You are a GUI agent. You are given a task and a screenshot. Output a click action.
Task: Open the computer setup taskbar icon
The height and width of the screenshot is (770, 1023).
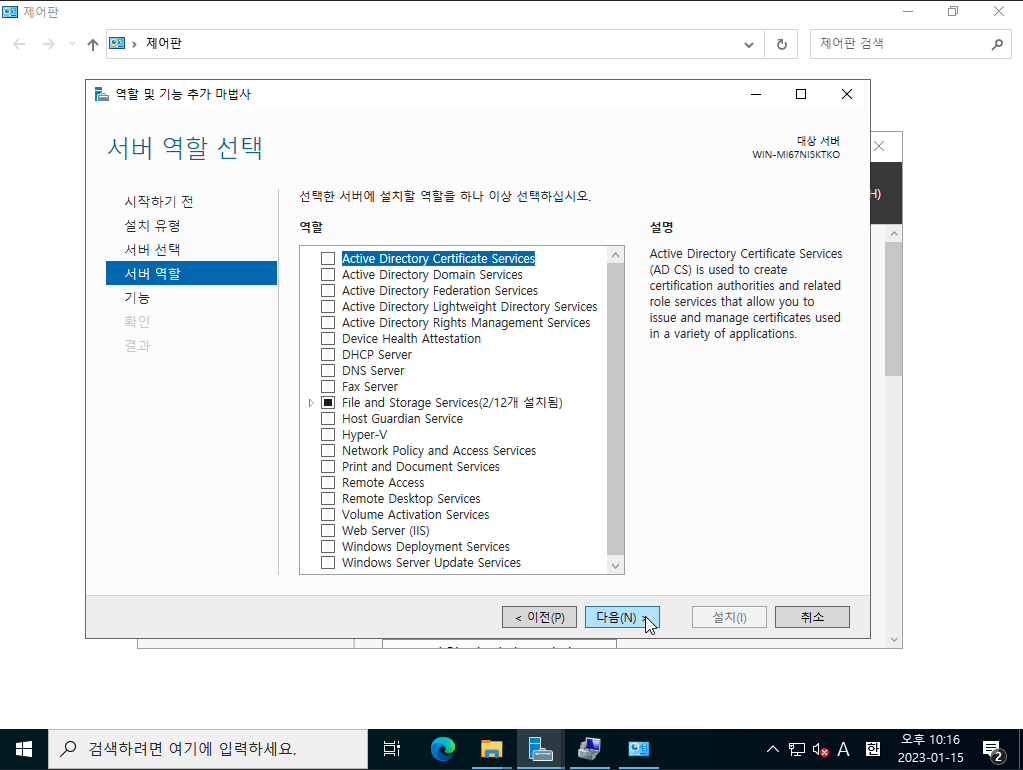pos(589,749)
